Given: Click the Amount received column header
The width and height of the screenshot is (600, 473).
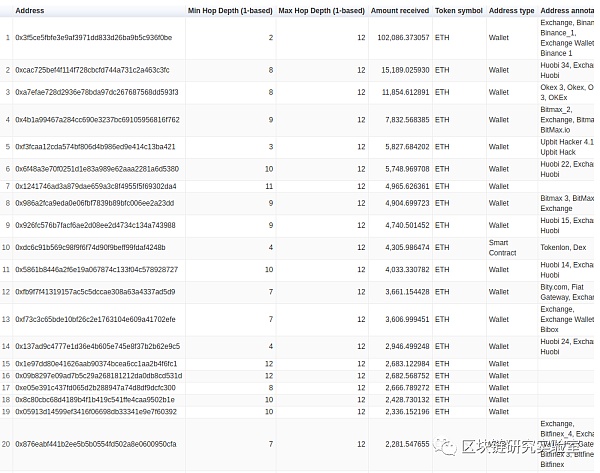Looking at the screenshot, I should point(399,11).
